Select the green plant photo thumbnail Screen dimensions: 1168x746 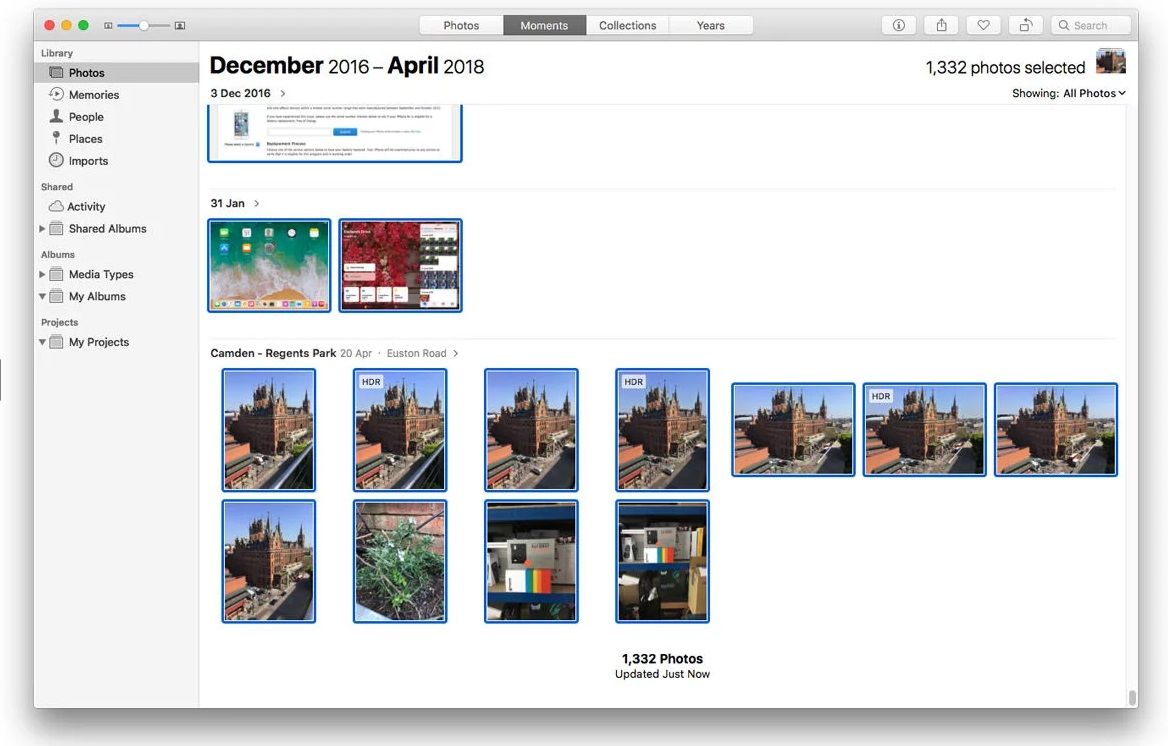pyautogui.click(x=400, y=561)
